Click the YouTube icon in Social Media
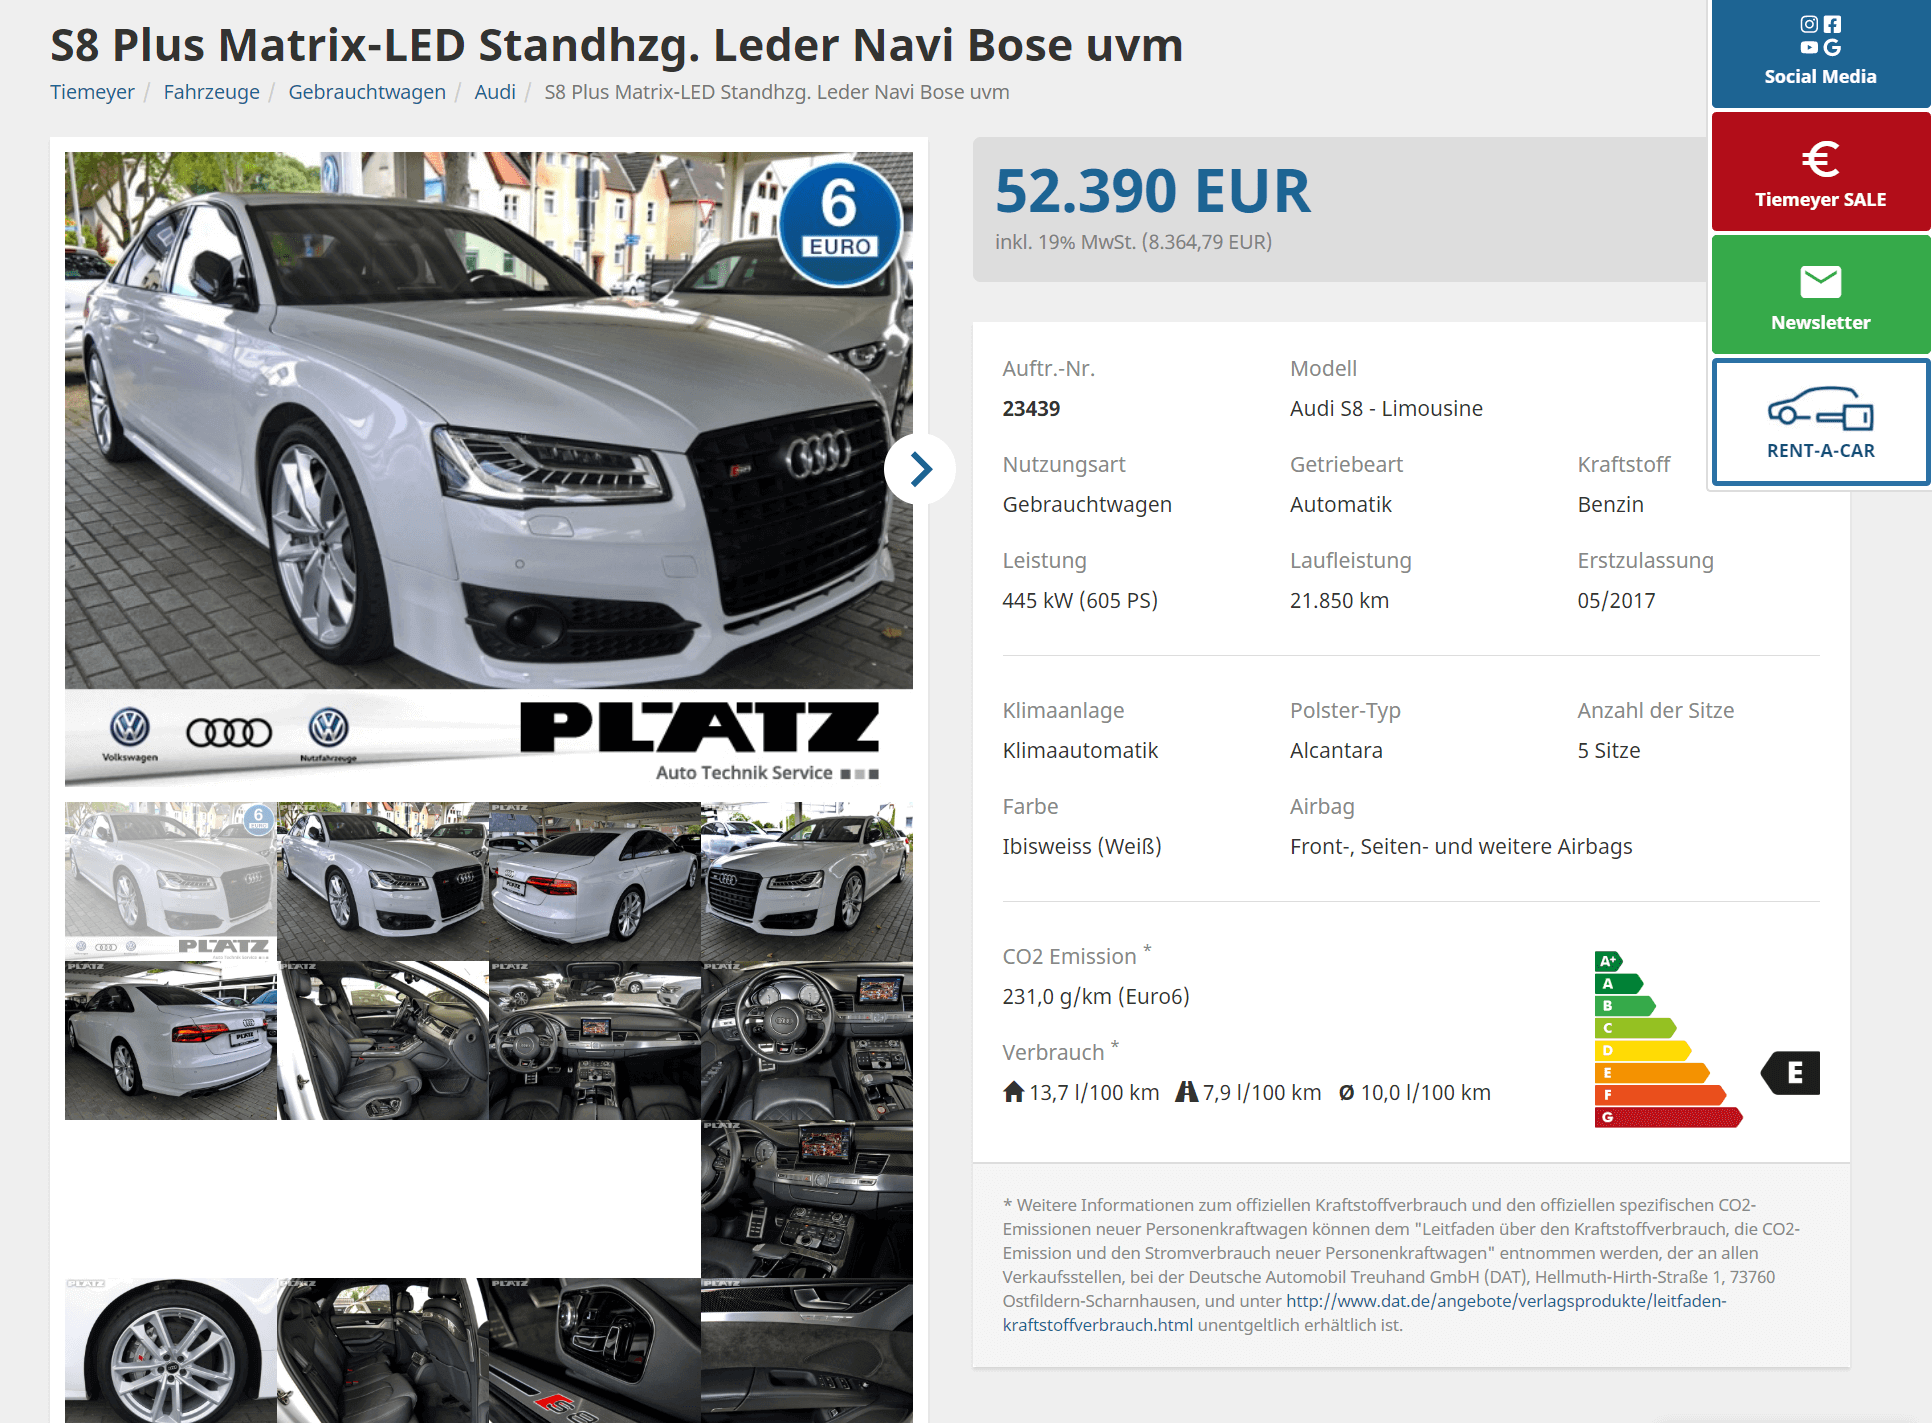The height and width of the screenshot is (1423, 1932). coord(1809,47)
